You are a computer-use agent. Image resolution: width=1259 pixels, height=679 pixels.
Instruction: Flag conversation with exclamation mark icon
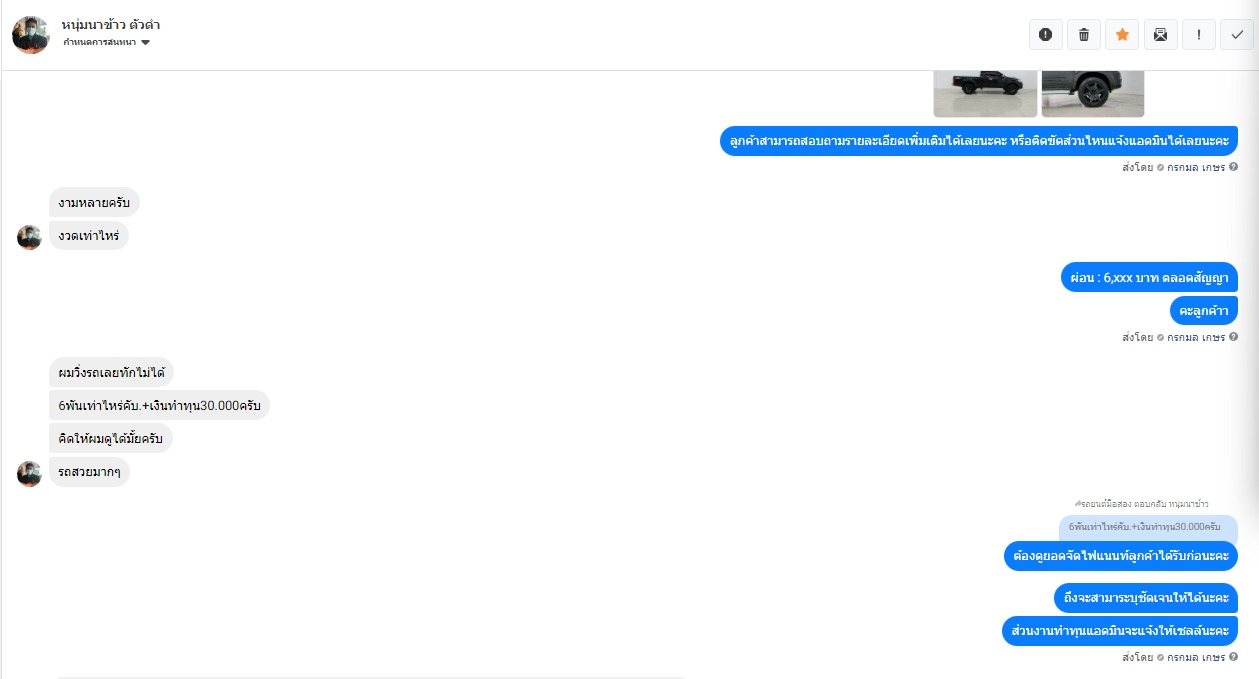(1198, 34)
